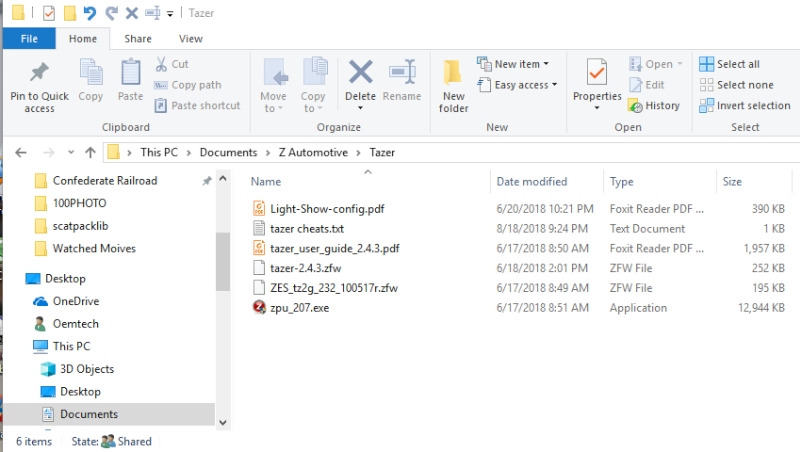Click the Paste clipboard icon
800x452 pixels.
[131, 71]
